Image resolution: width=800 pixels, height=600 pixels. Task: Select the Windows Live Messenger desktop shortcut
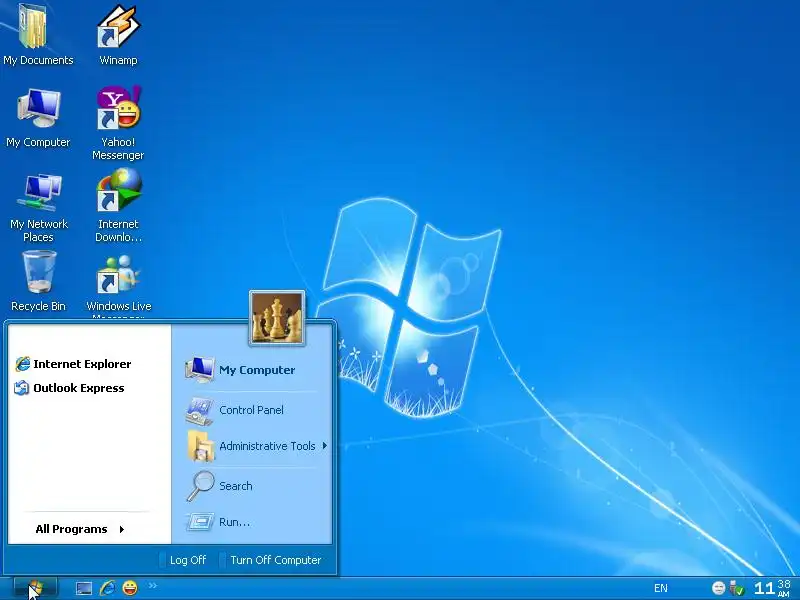click(118, 286)
